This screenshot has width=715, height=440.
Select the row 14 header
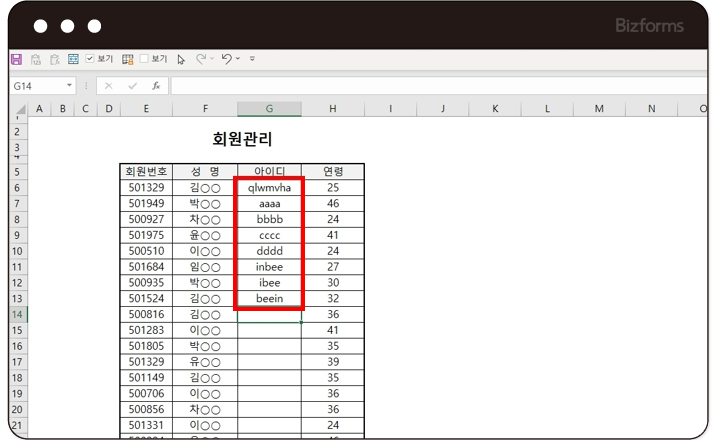(x=17, y=314)
